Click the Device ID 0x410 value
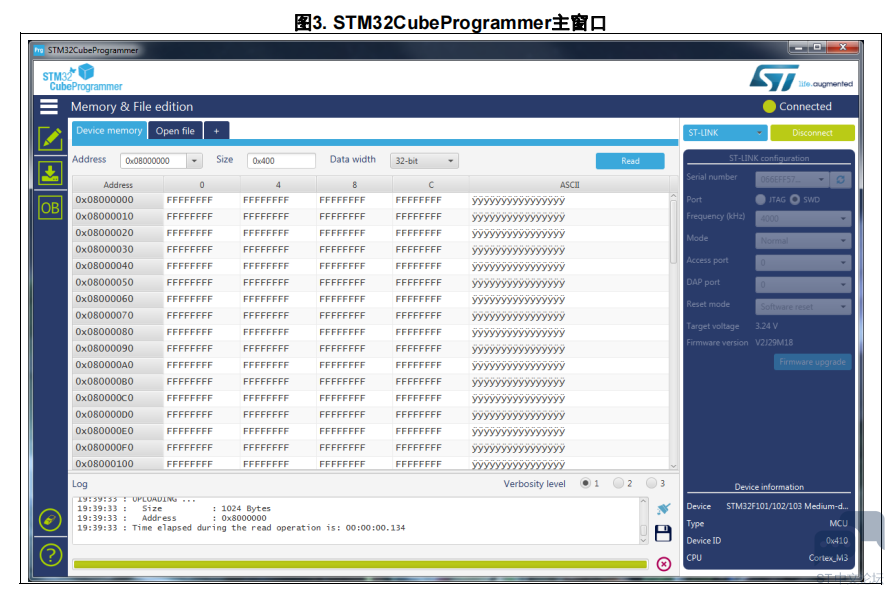893x594 pixels. coord(837,541)
